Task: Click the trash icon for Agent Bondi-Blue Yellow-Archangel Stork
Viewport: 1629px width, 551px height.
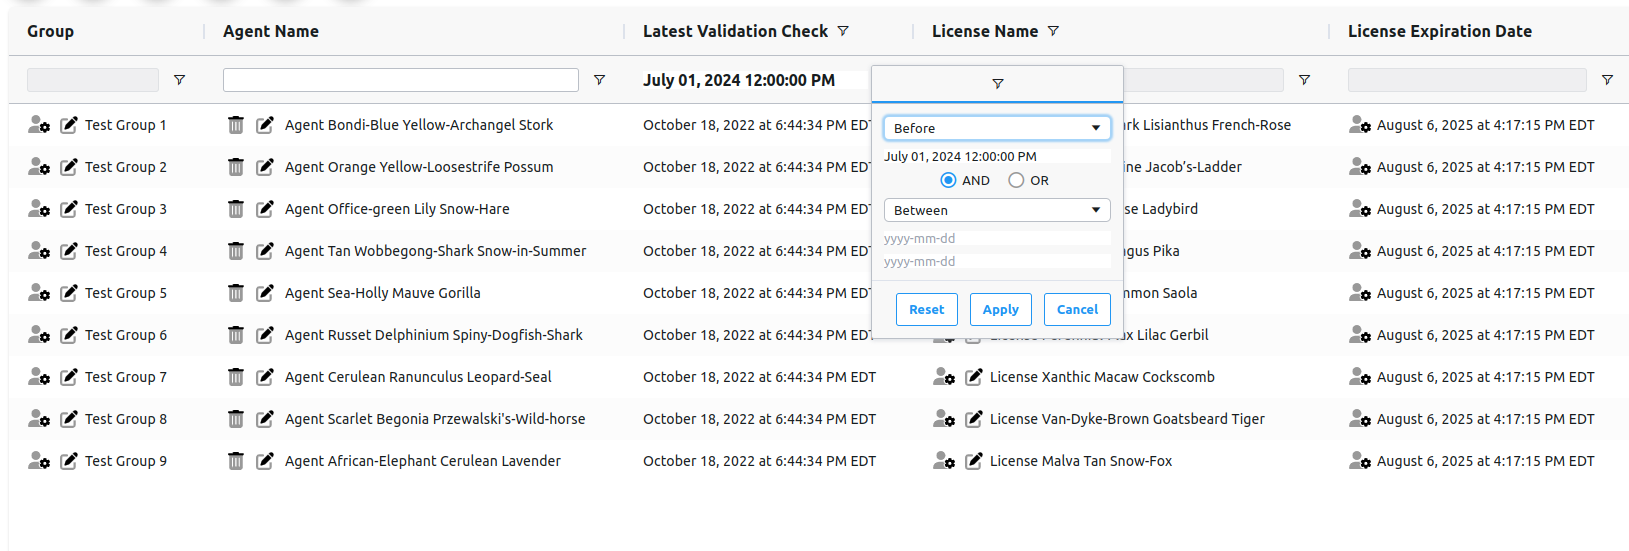Action: 236,125
